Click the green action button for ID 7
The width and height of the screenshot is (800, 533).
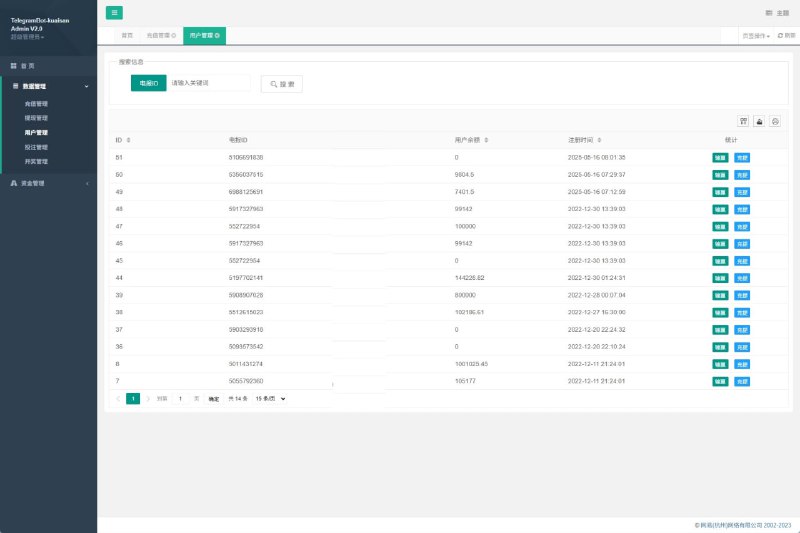tap(720, 382)
